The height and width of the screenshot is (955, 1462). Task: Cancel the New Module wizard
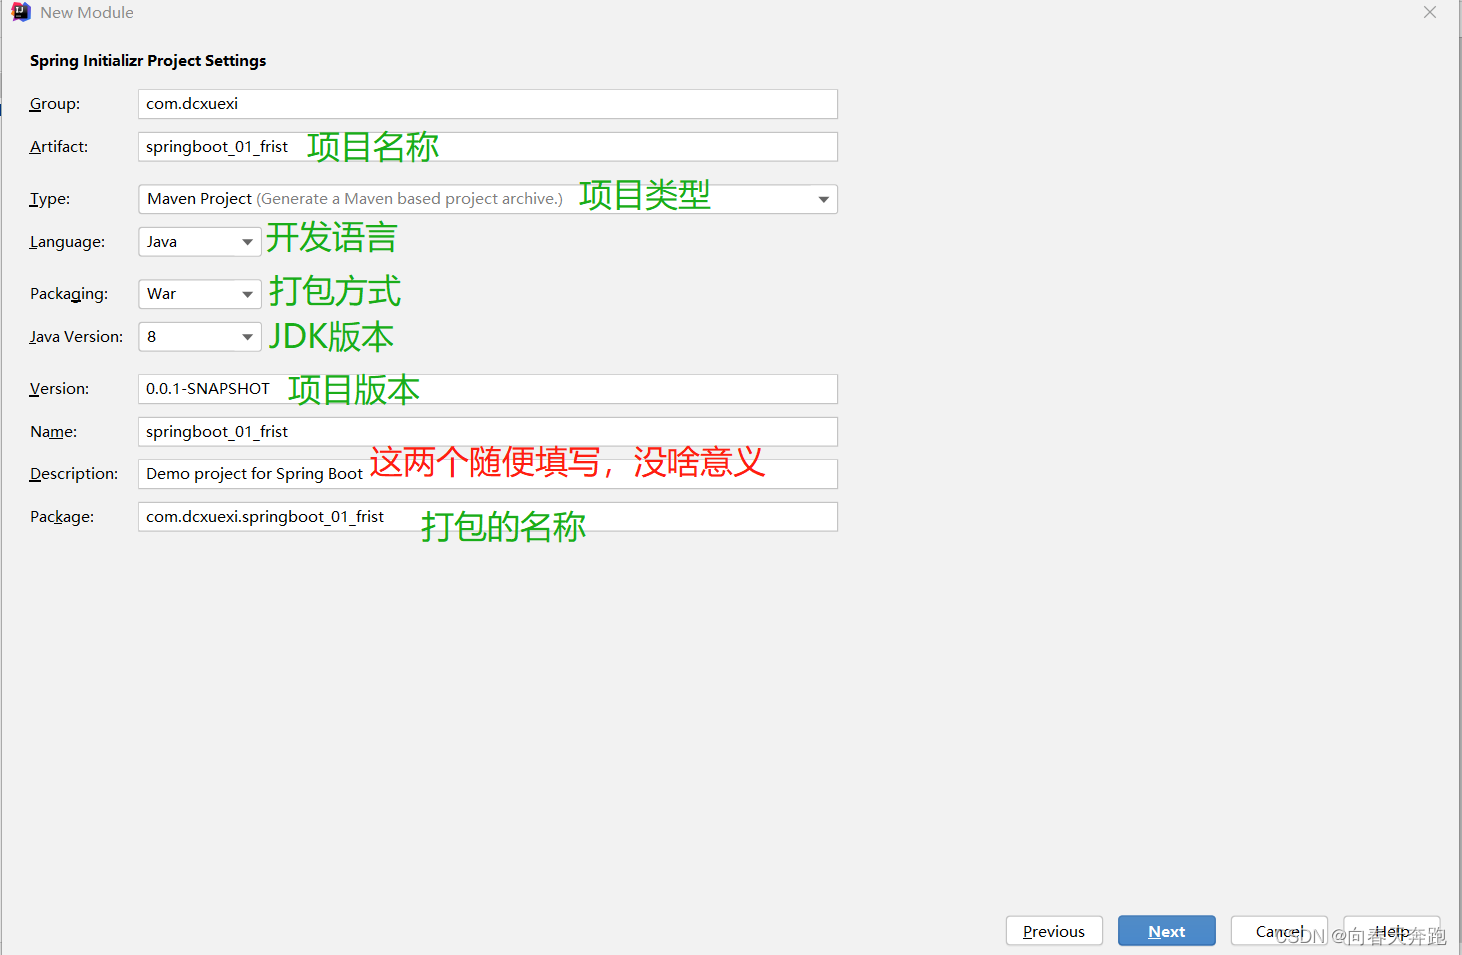pyautogui.click(x=1279, y=931)
